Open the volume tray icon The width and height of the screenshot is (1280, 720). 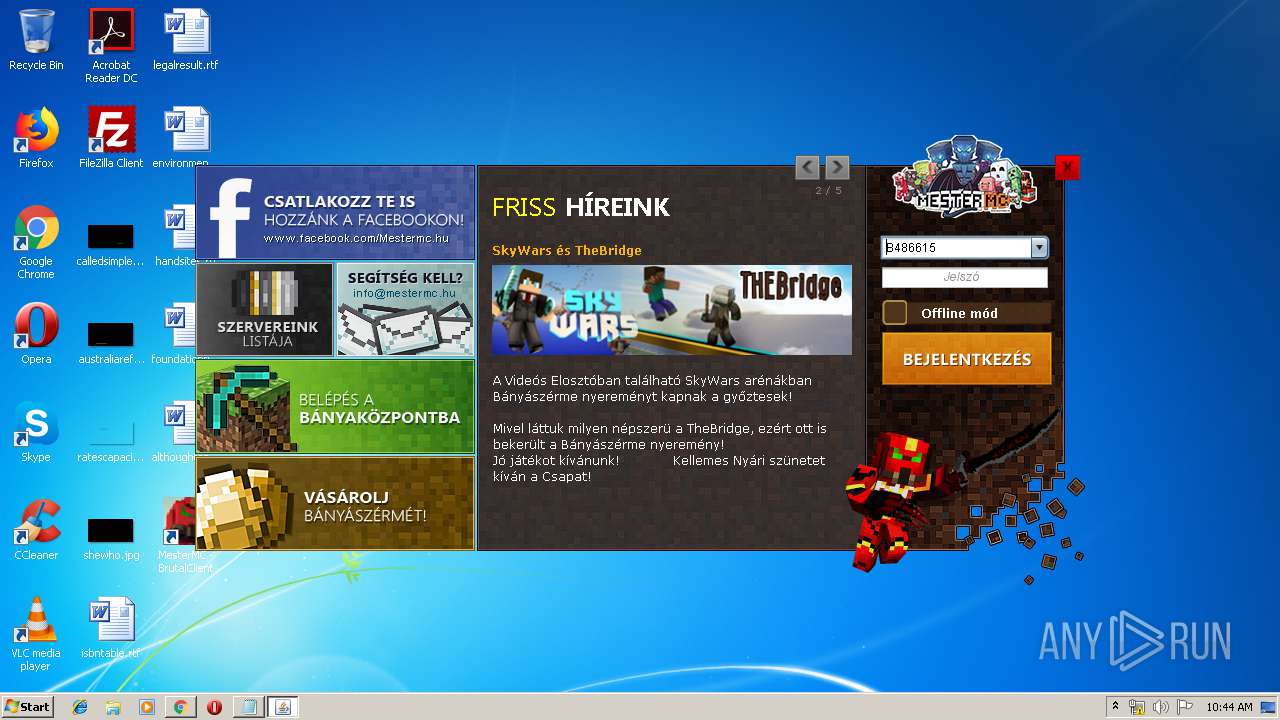point(1161,707)
